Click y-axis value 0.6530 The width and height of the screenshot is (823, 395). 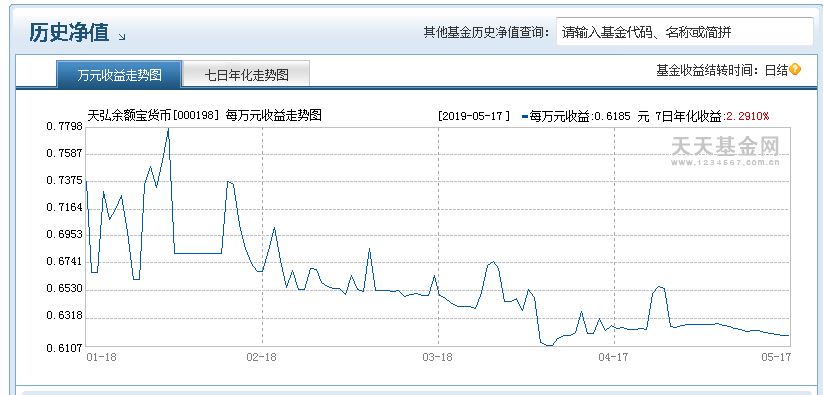pyautogui.click(x=65, y=289)
